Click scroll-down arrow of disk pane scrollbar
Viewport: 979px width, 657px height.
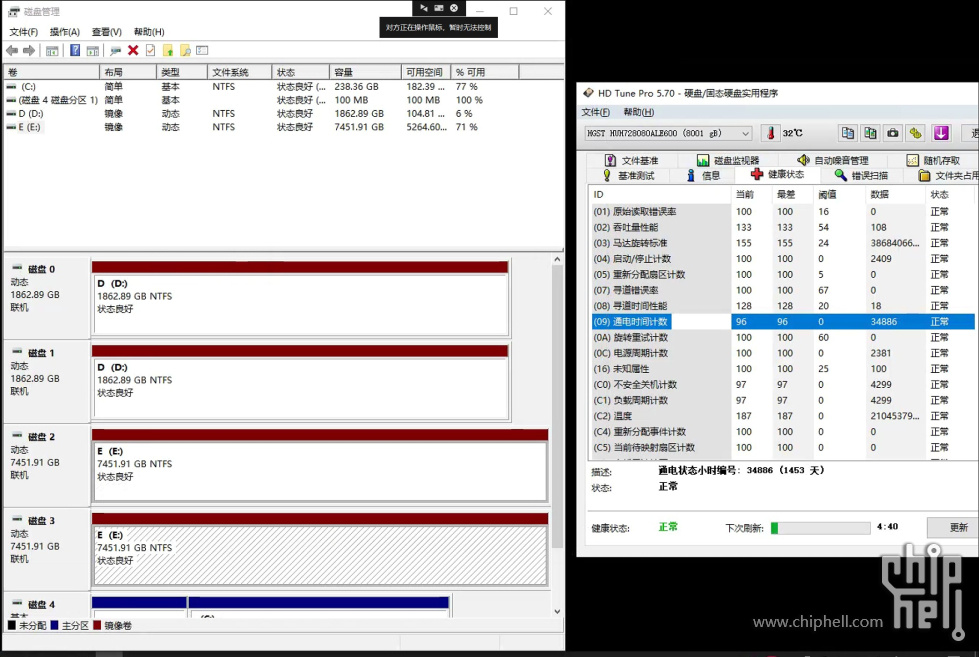(557, 611)
